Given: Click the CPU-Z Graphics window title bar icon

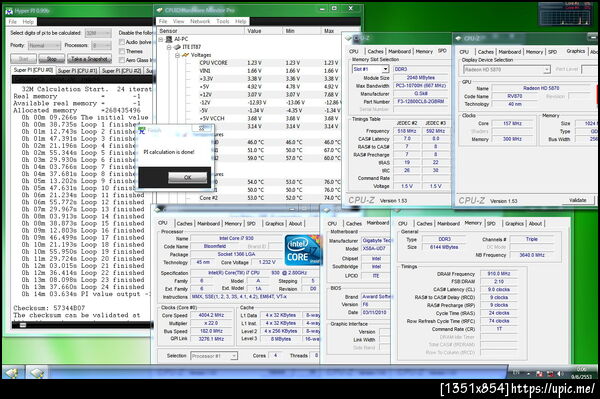Looking at the screenshot, I should tap(458, 38).
